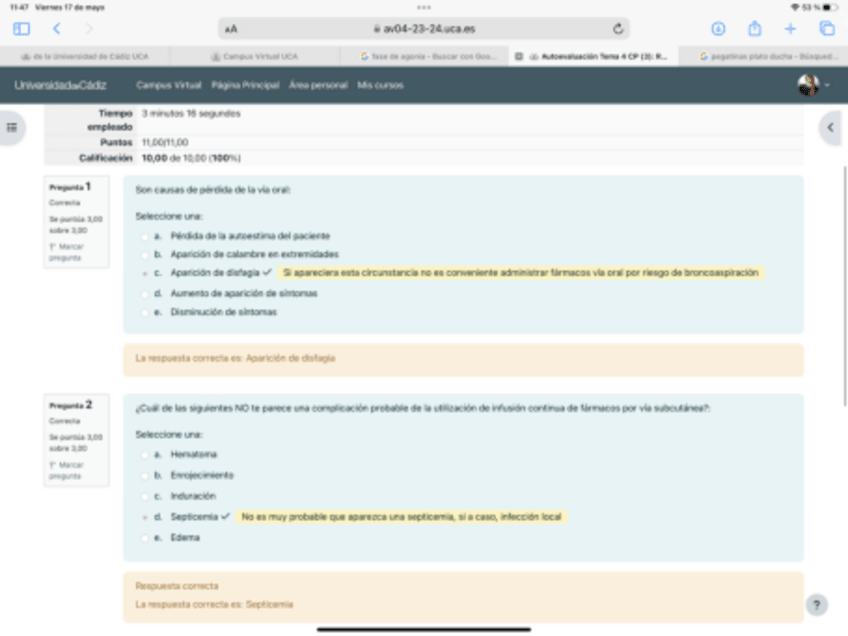Viewport: 848px width, 636px height.
Task: Switch to the Campus Virtual UCA tab
Action: point(255,56)
